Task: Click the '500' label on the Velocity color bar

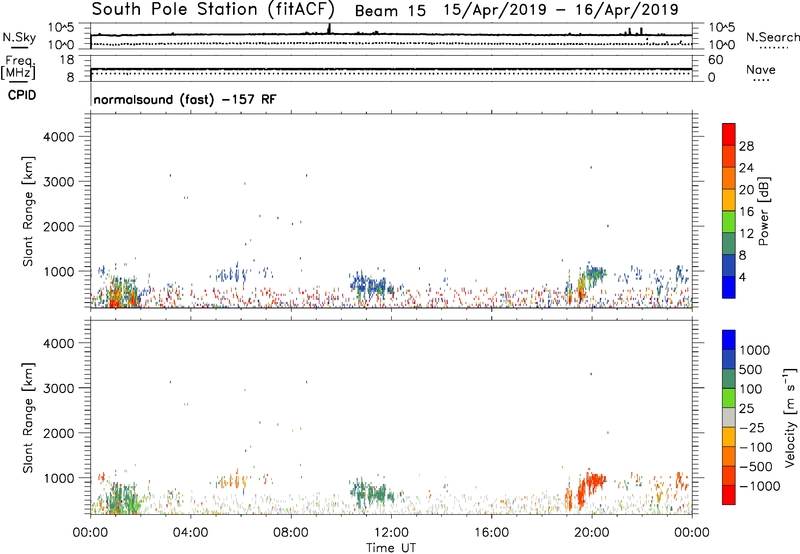Action: tap(751, 369)
